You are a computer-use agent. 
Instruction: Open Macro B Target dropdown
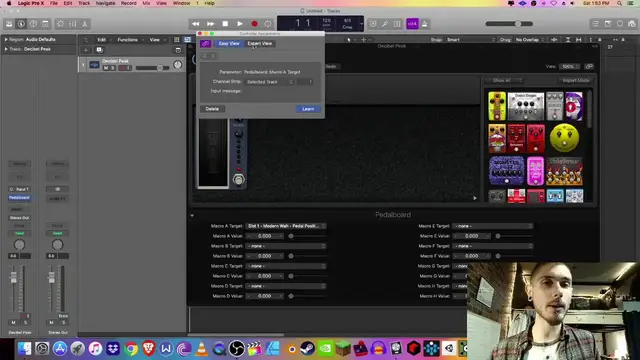coord(285,246)
